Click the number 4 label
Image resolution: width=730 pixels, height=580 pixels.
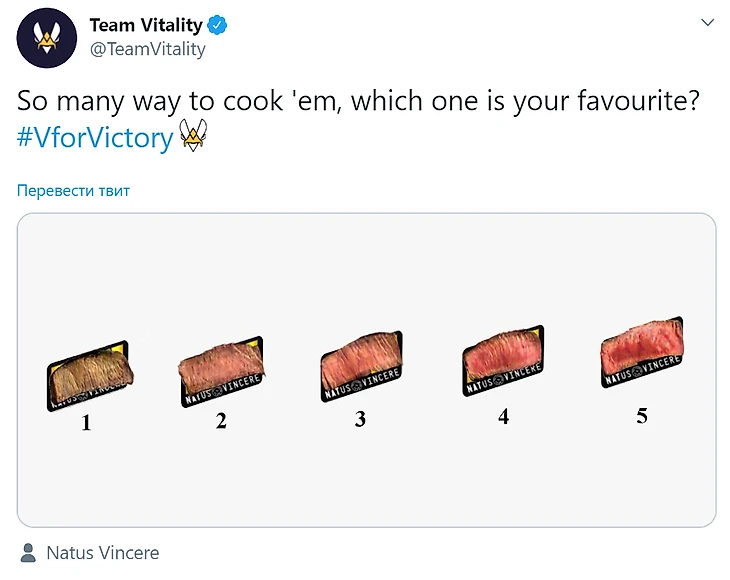click(x=503, y=416)
